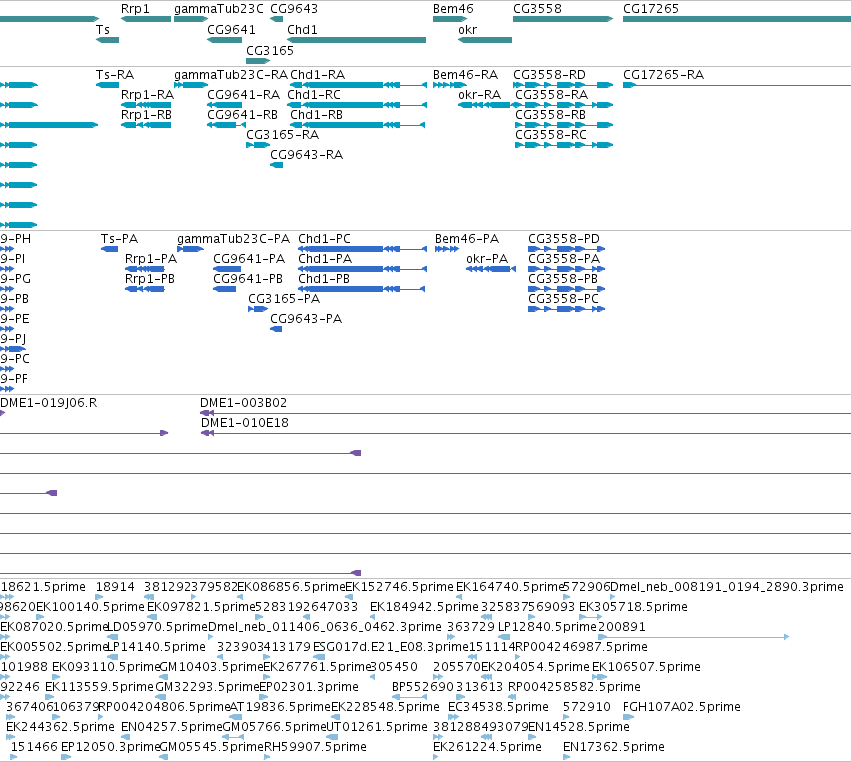Click the Chd1-PA protein label

coord(325,259)
